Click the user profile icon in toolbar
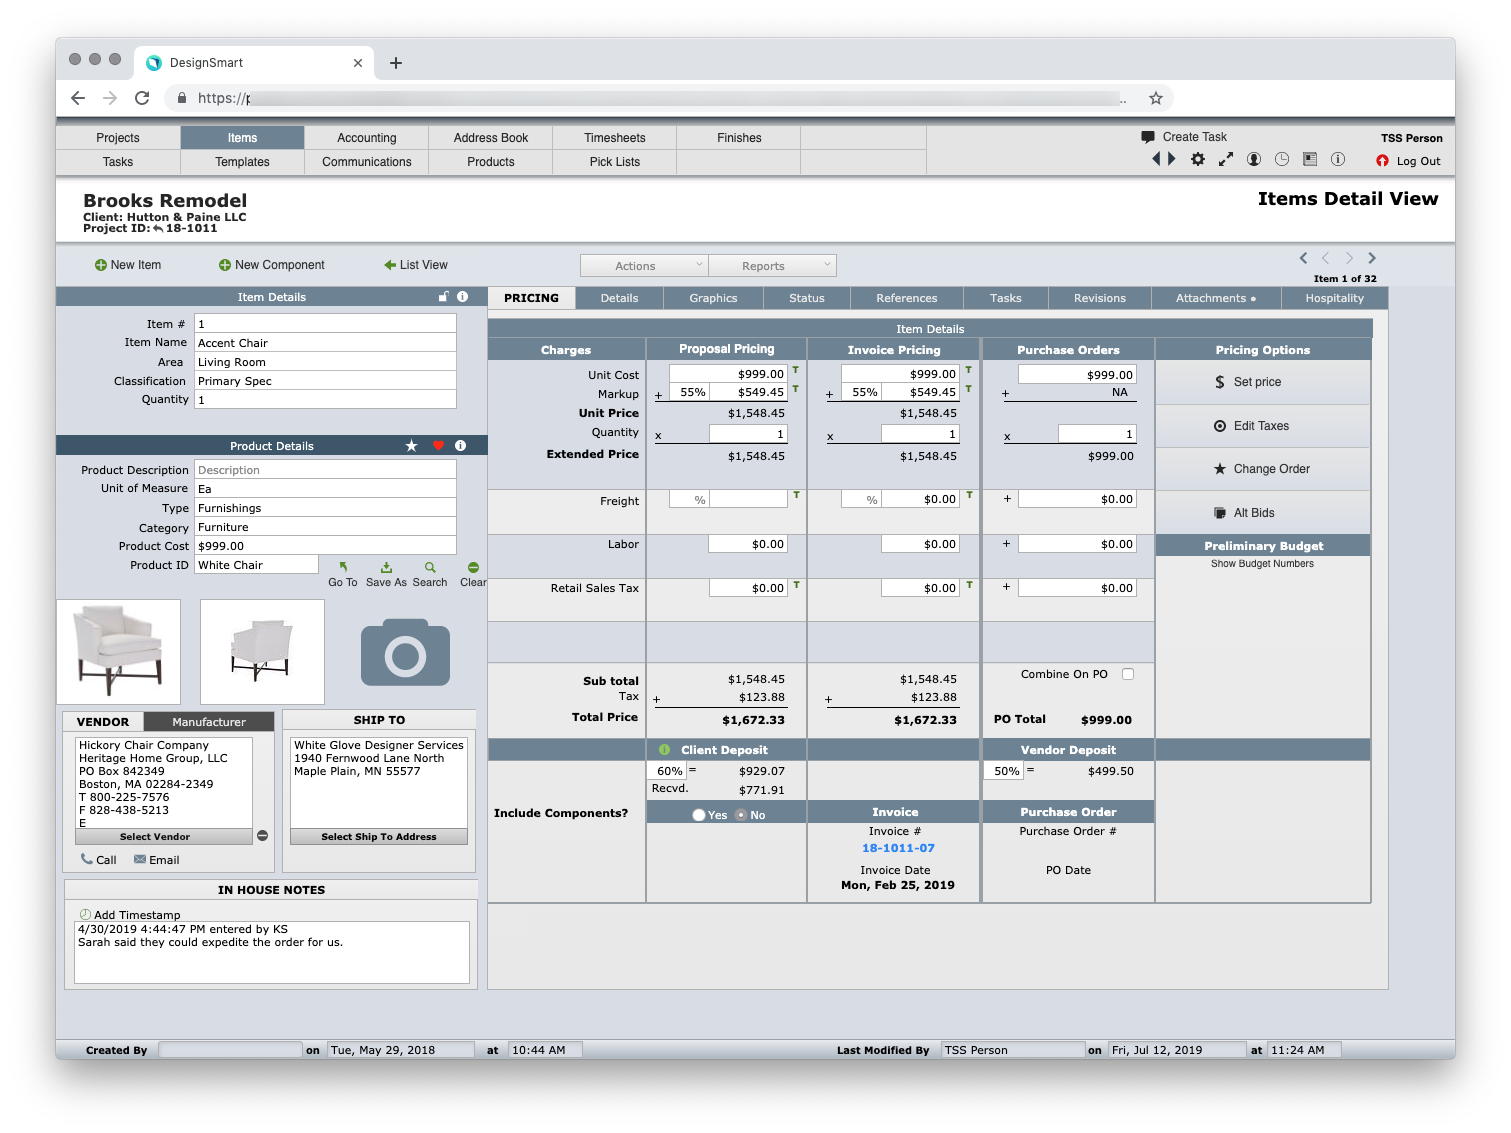This screenshot has width=1511, height=1133. [x=1254, y=160]
